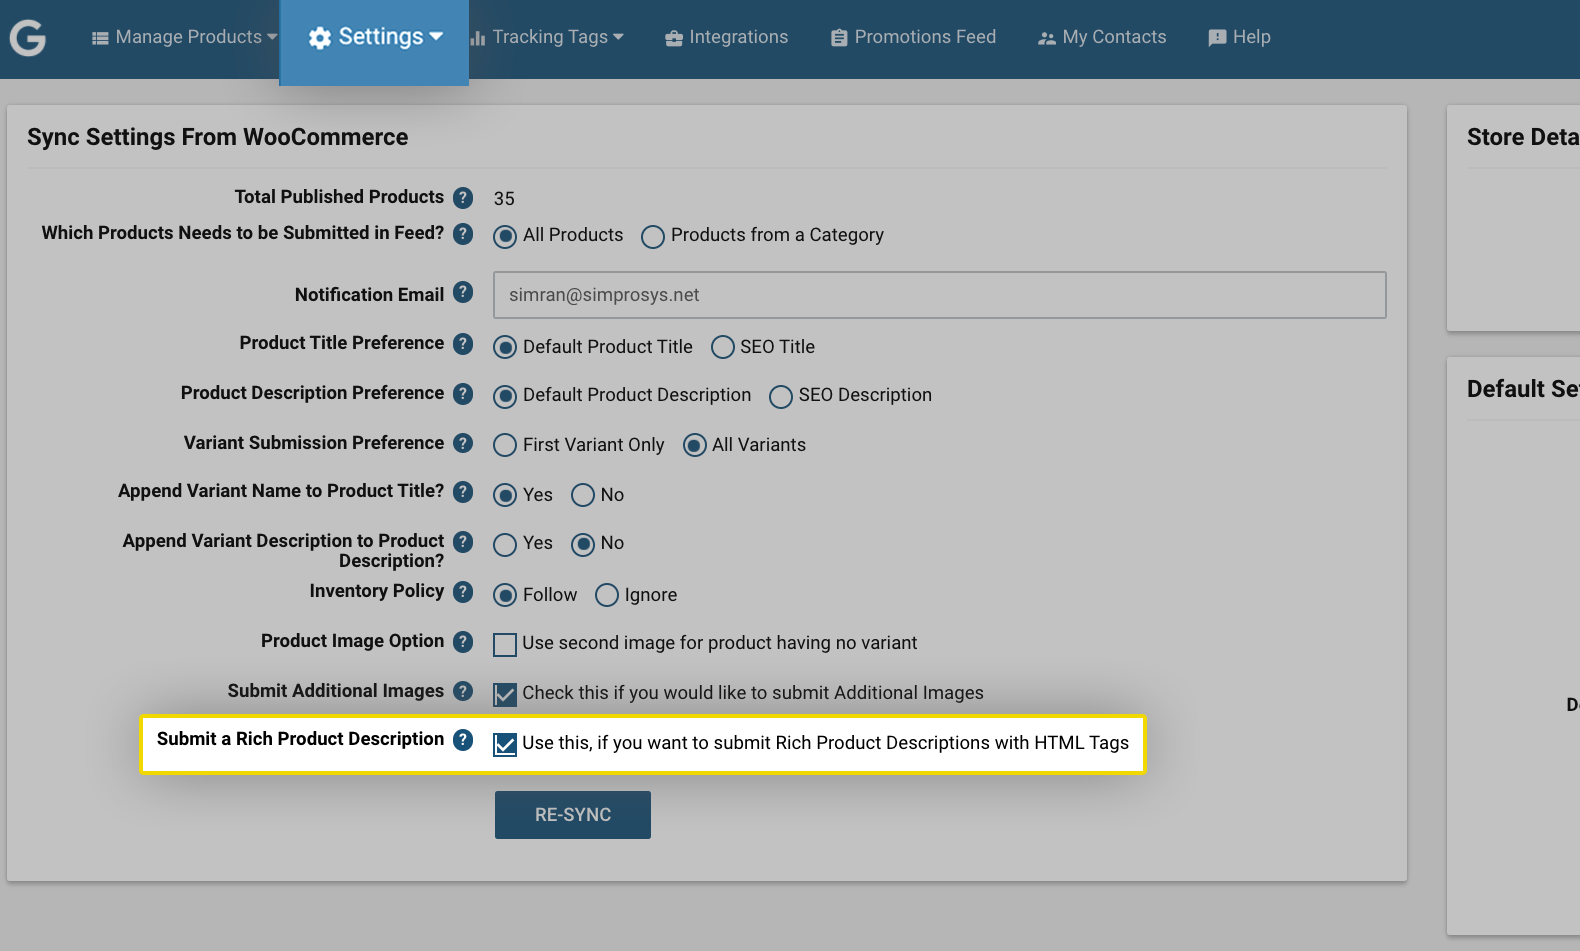Click the Promotions Feed clipboard icon
The height and width of the screenshot is (951, 1580).
tap(839, 38)
